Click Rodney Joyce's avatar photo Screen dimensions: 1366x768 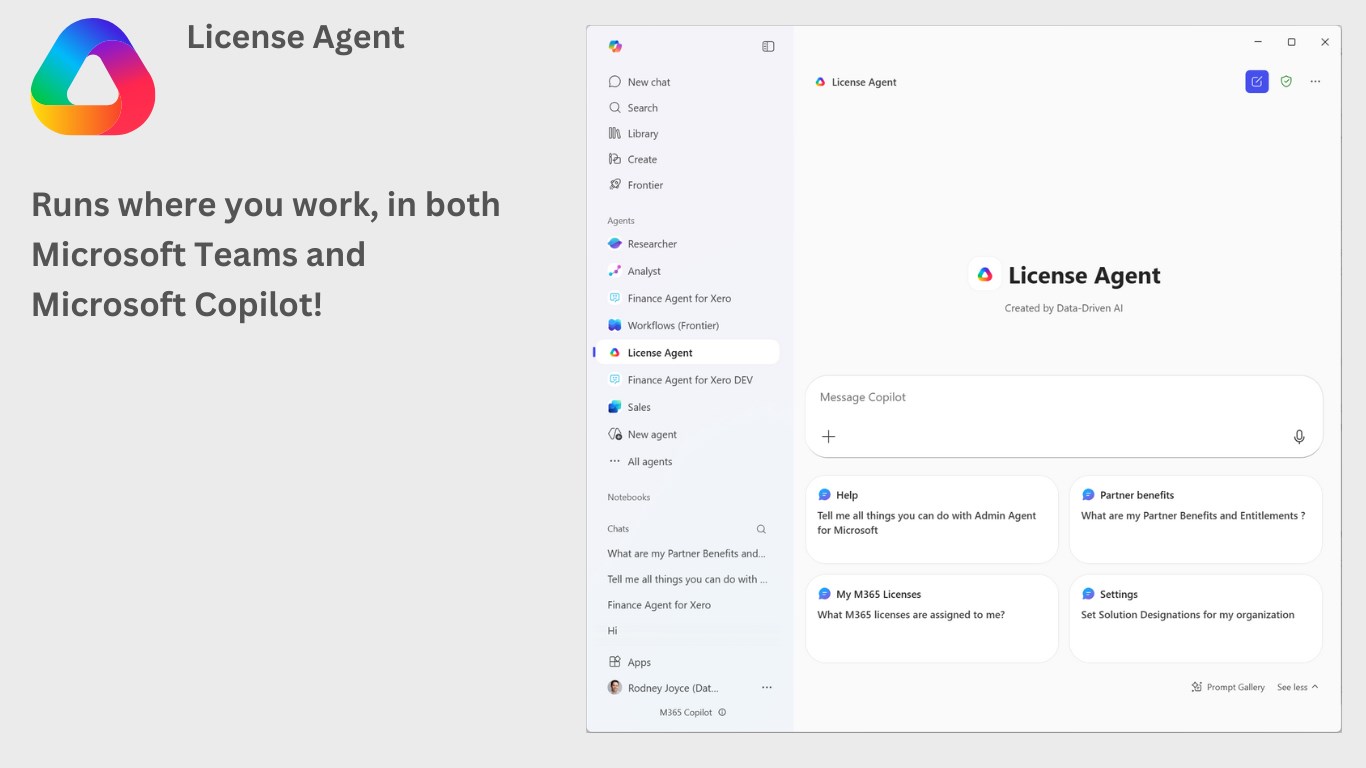tap(615, 688)
